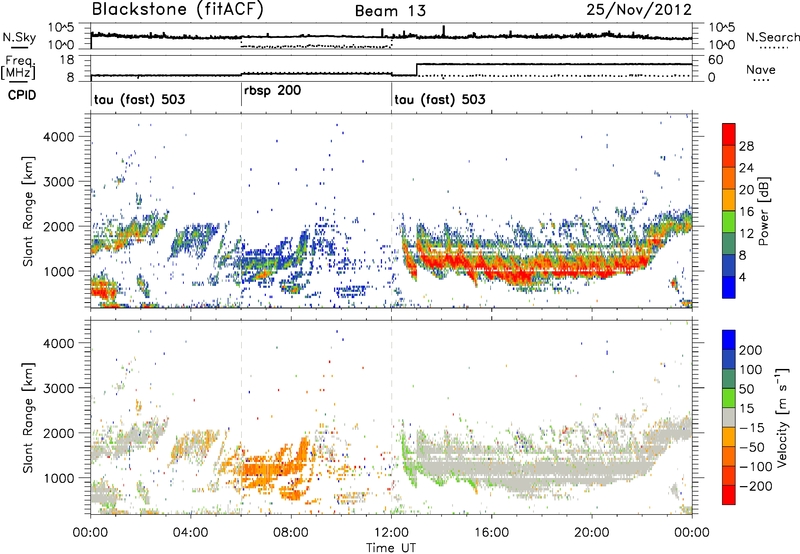Select the Freq. [MHz] axis label

(18, 67)
